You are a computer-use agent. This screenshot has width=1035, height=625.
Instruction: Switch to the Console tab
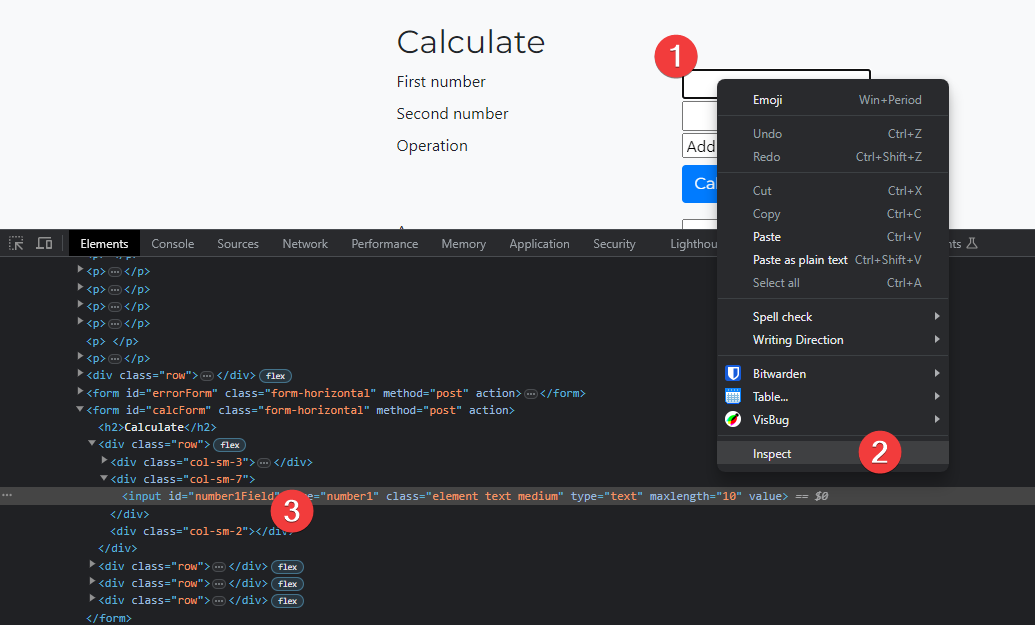[173, 244]
